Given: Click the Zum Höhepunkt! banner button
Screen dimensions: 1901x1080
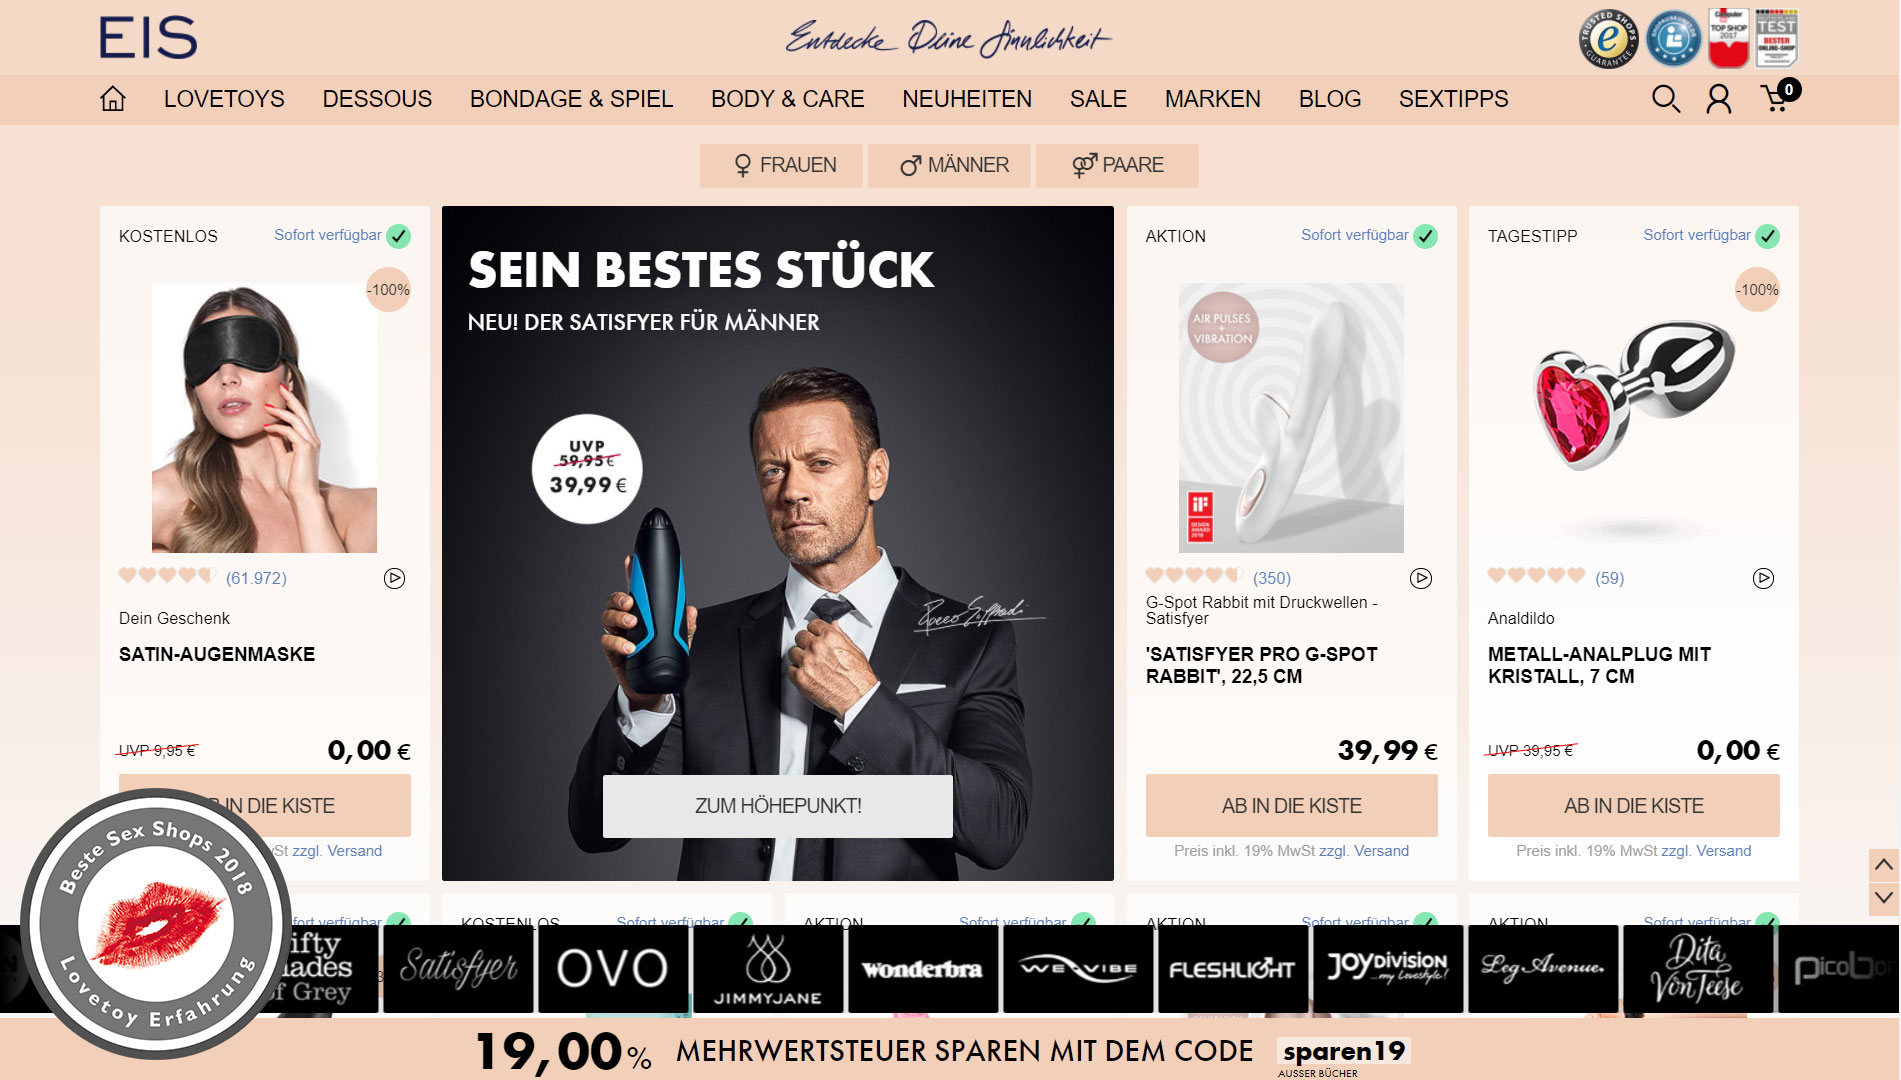Looking at the screenshot, I should tap(778, 806).
